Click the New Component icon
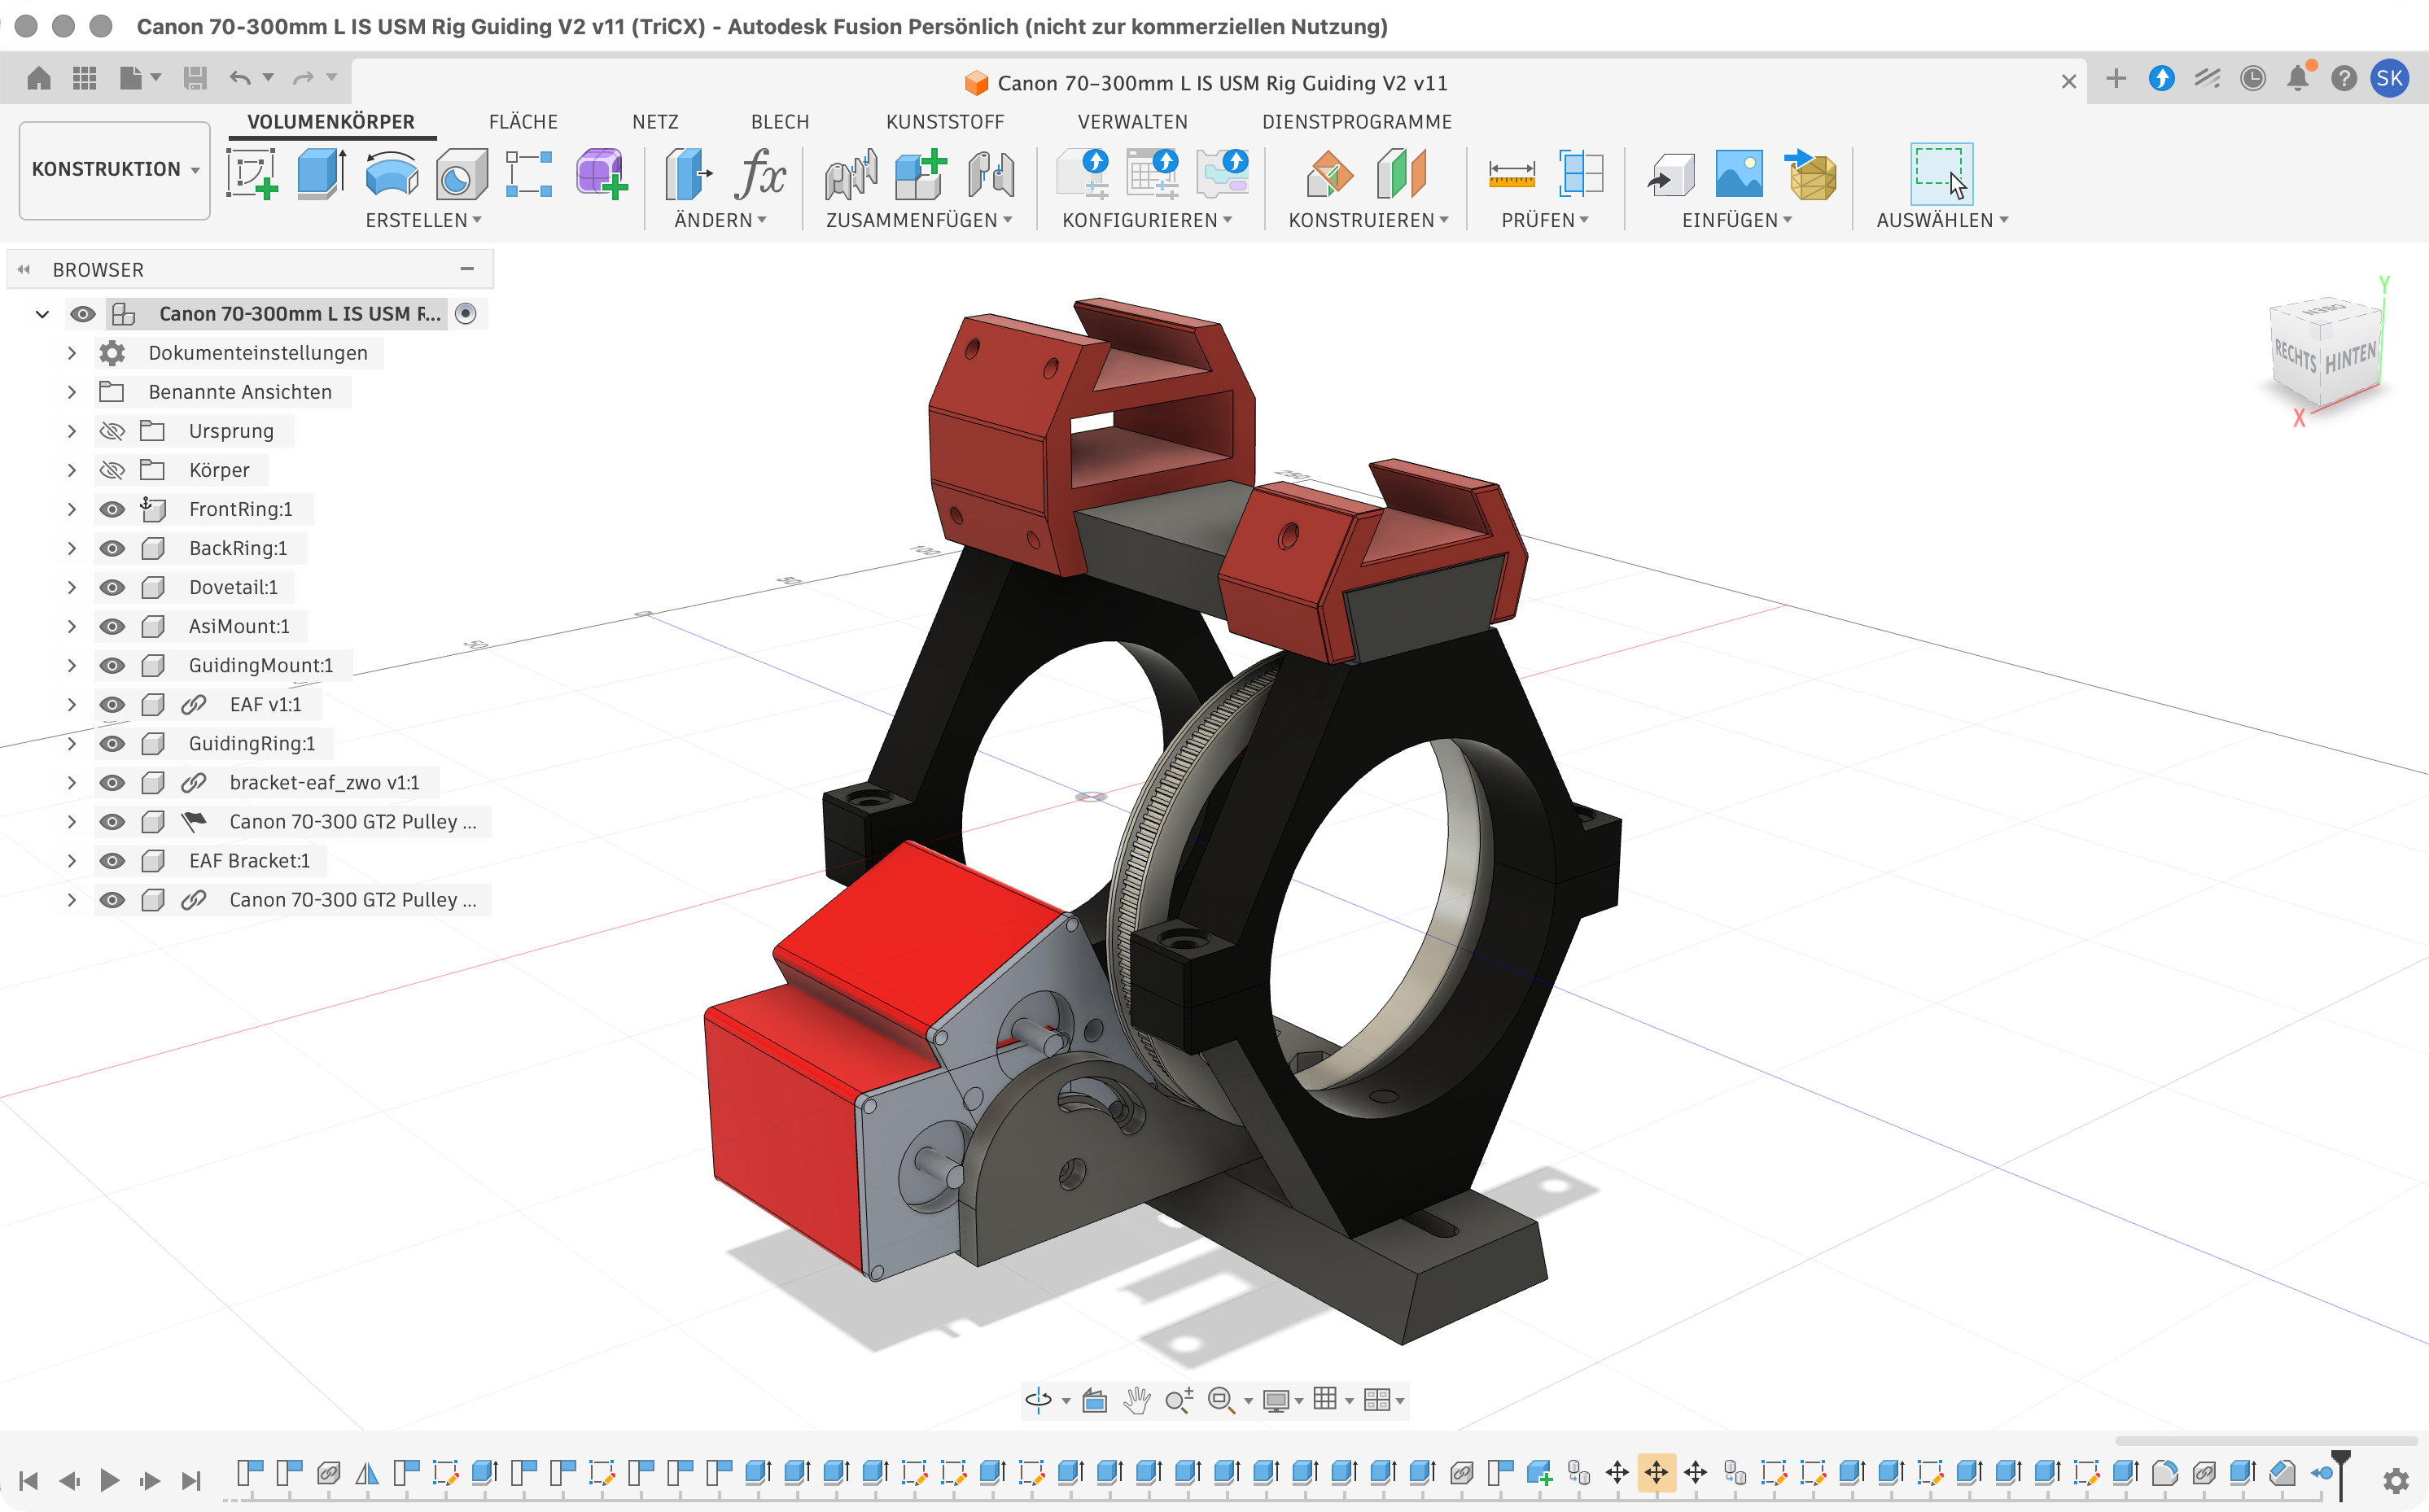This screenshot has width=2429, height=1512. click(920, 173)
